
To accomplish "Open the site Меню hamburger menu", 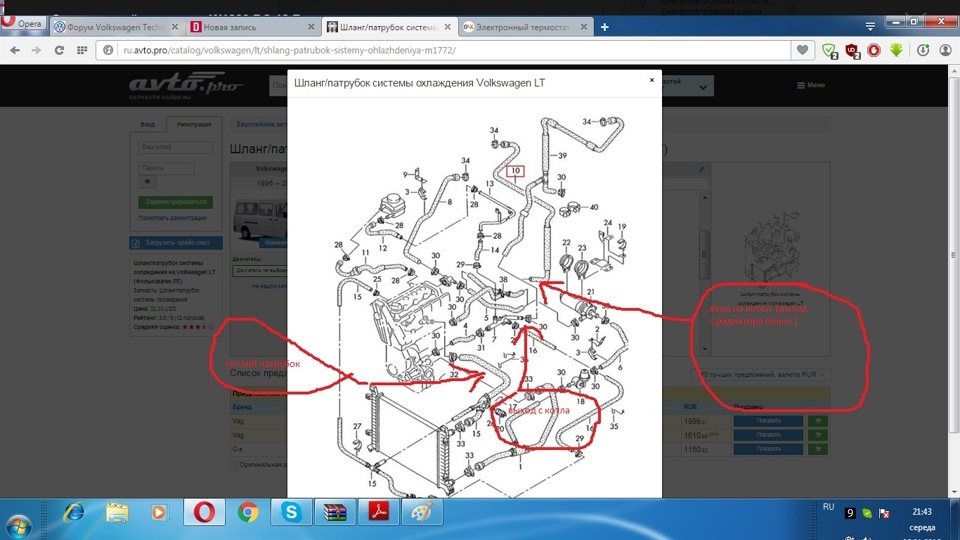I will click(x=811, y=85).
